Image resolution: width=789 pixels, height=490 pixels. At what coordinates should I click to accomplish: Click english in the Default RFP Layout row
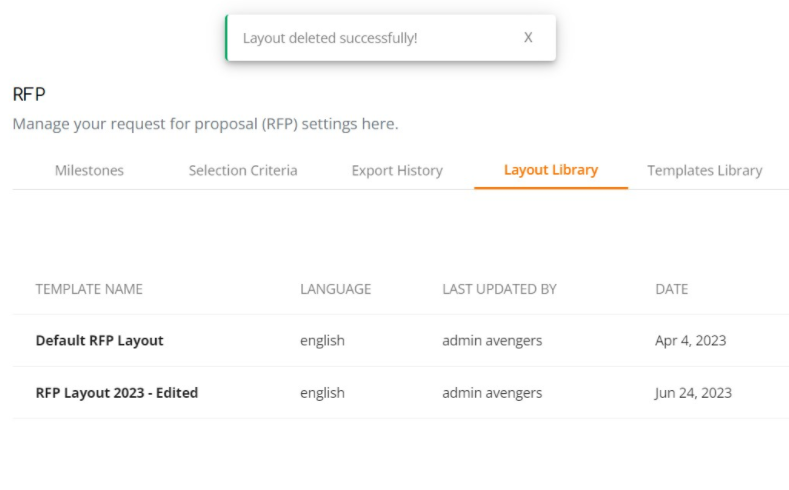pos(323,341)
